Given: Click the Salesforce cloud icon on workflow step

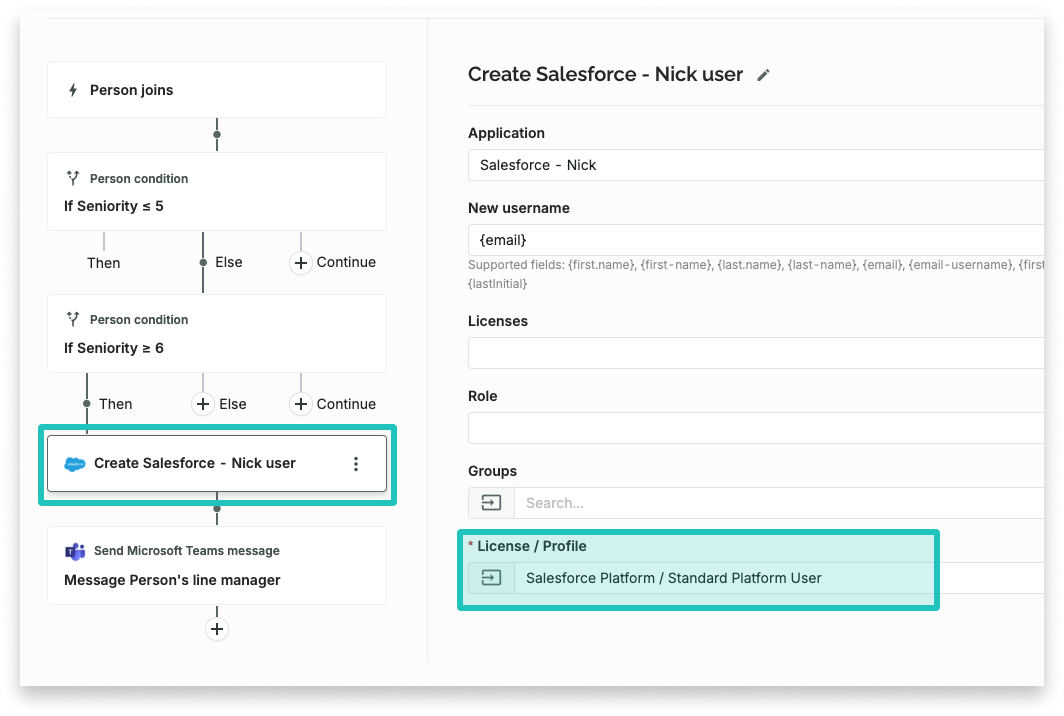Looking at the screenshot, I should (x=73, y=463).
